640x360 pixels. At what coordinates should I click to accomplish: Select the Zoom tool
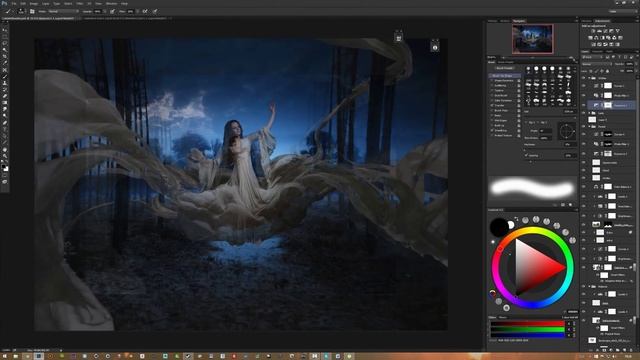pyautogui.click(x=5, y=156)
